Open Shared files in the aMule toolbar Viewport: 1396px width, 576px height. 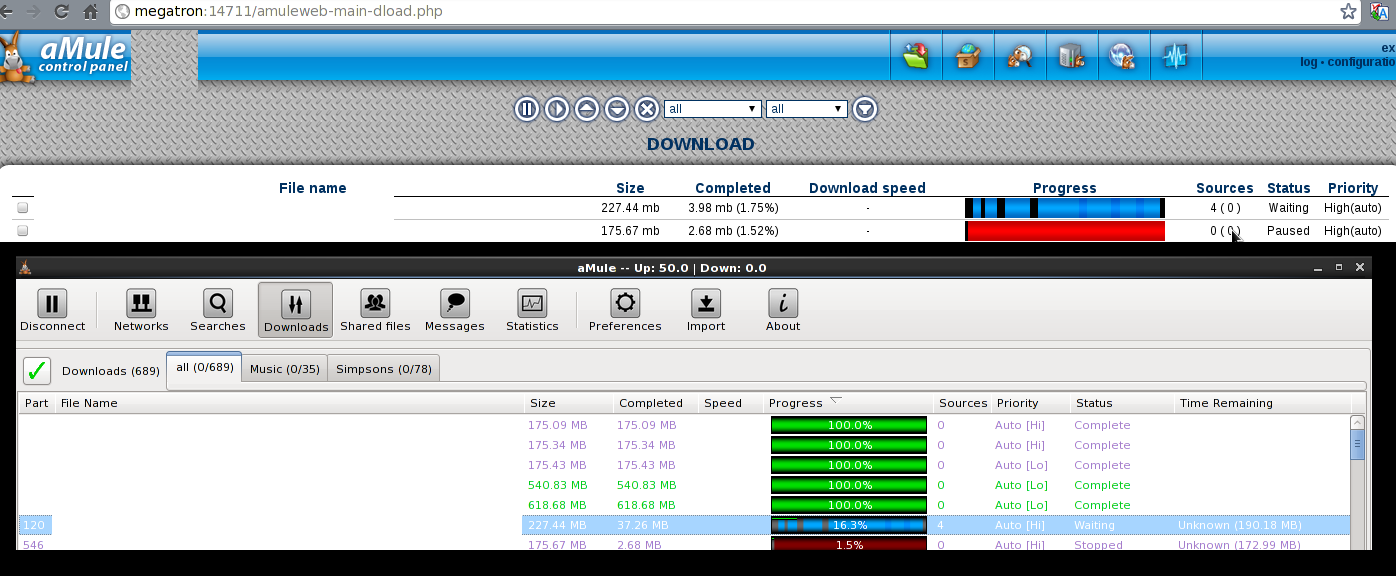pos(375,311)
